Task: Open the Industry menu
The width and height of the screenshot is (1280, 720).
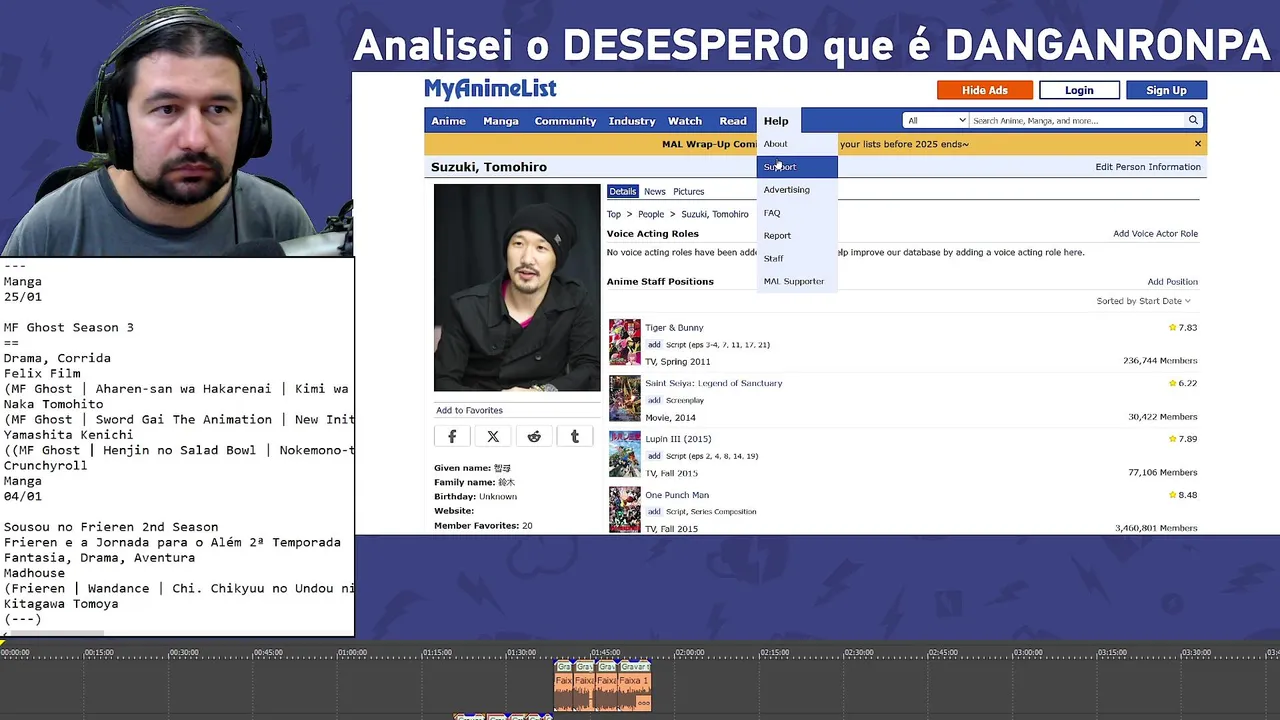Action: 632,121
